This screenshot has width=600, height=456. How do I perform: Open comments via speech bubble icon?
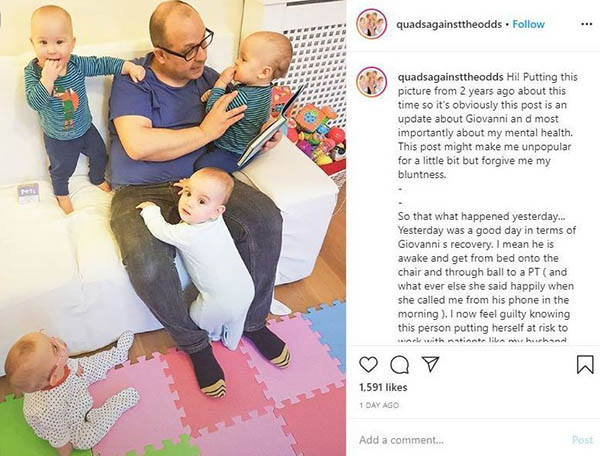(x=399, y=365)
